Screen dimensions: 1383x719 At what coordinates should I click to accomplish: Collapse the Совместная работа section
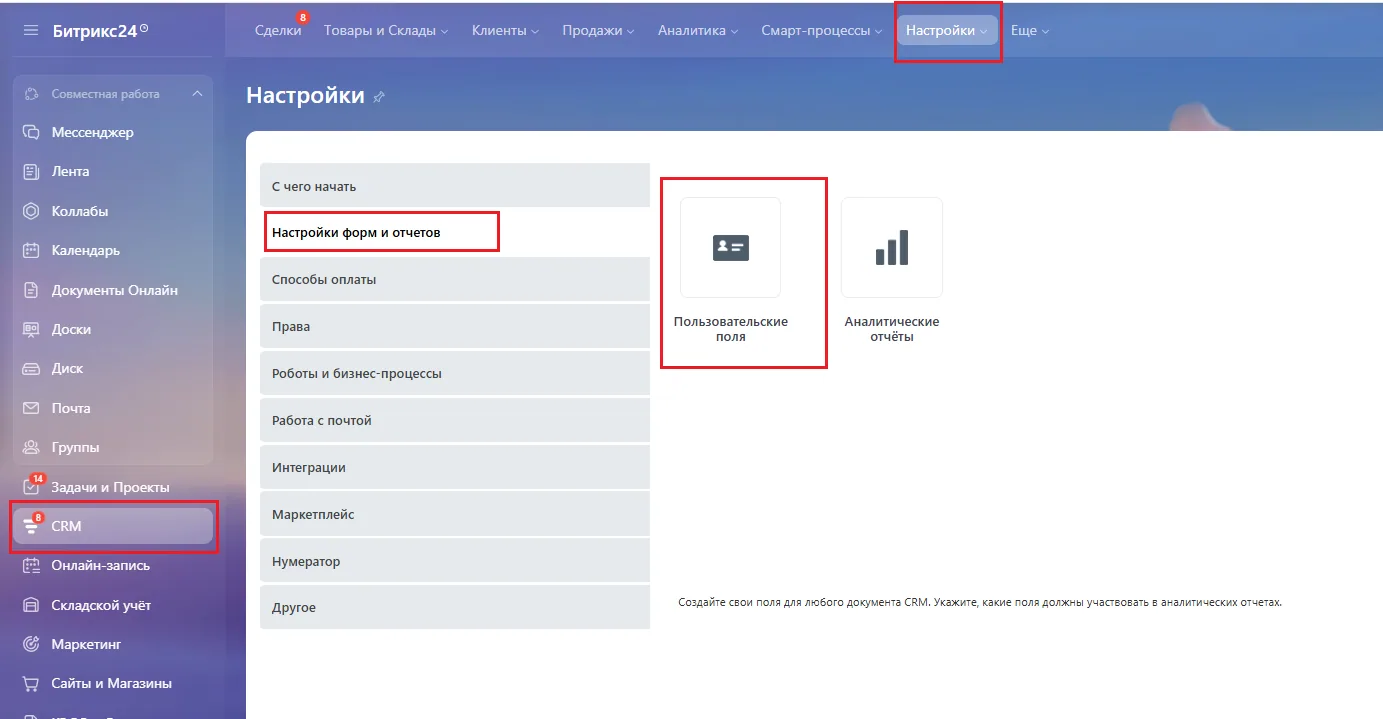click(197, 94)
